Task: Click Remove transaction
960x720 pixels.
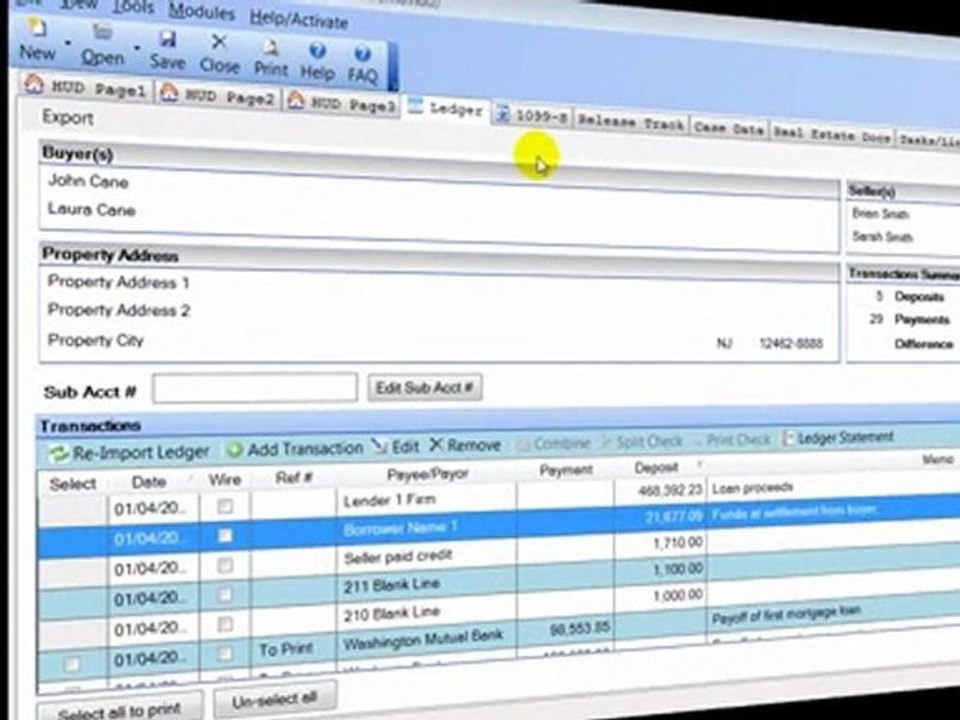Action: pos(465,444)
